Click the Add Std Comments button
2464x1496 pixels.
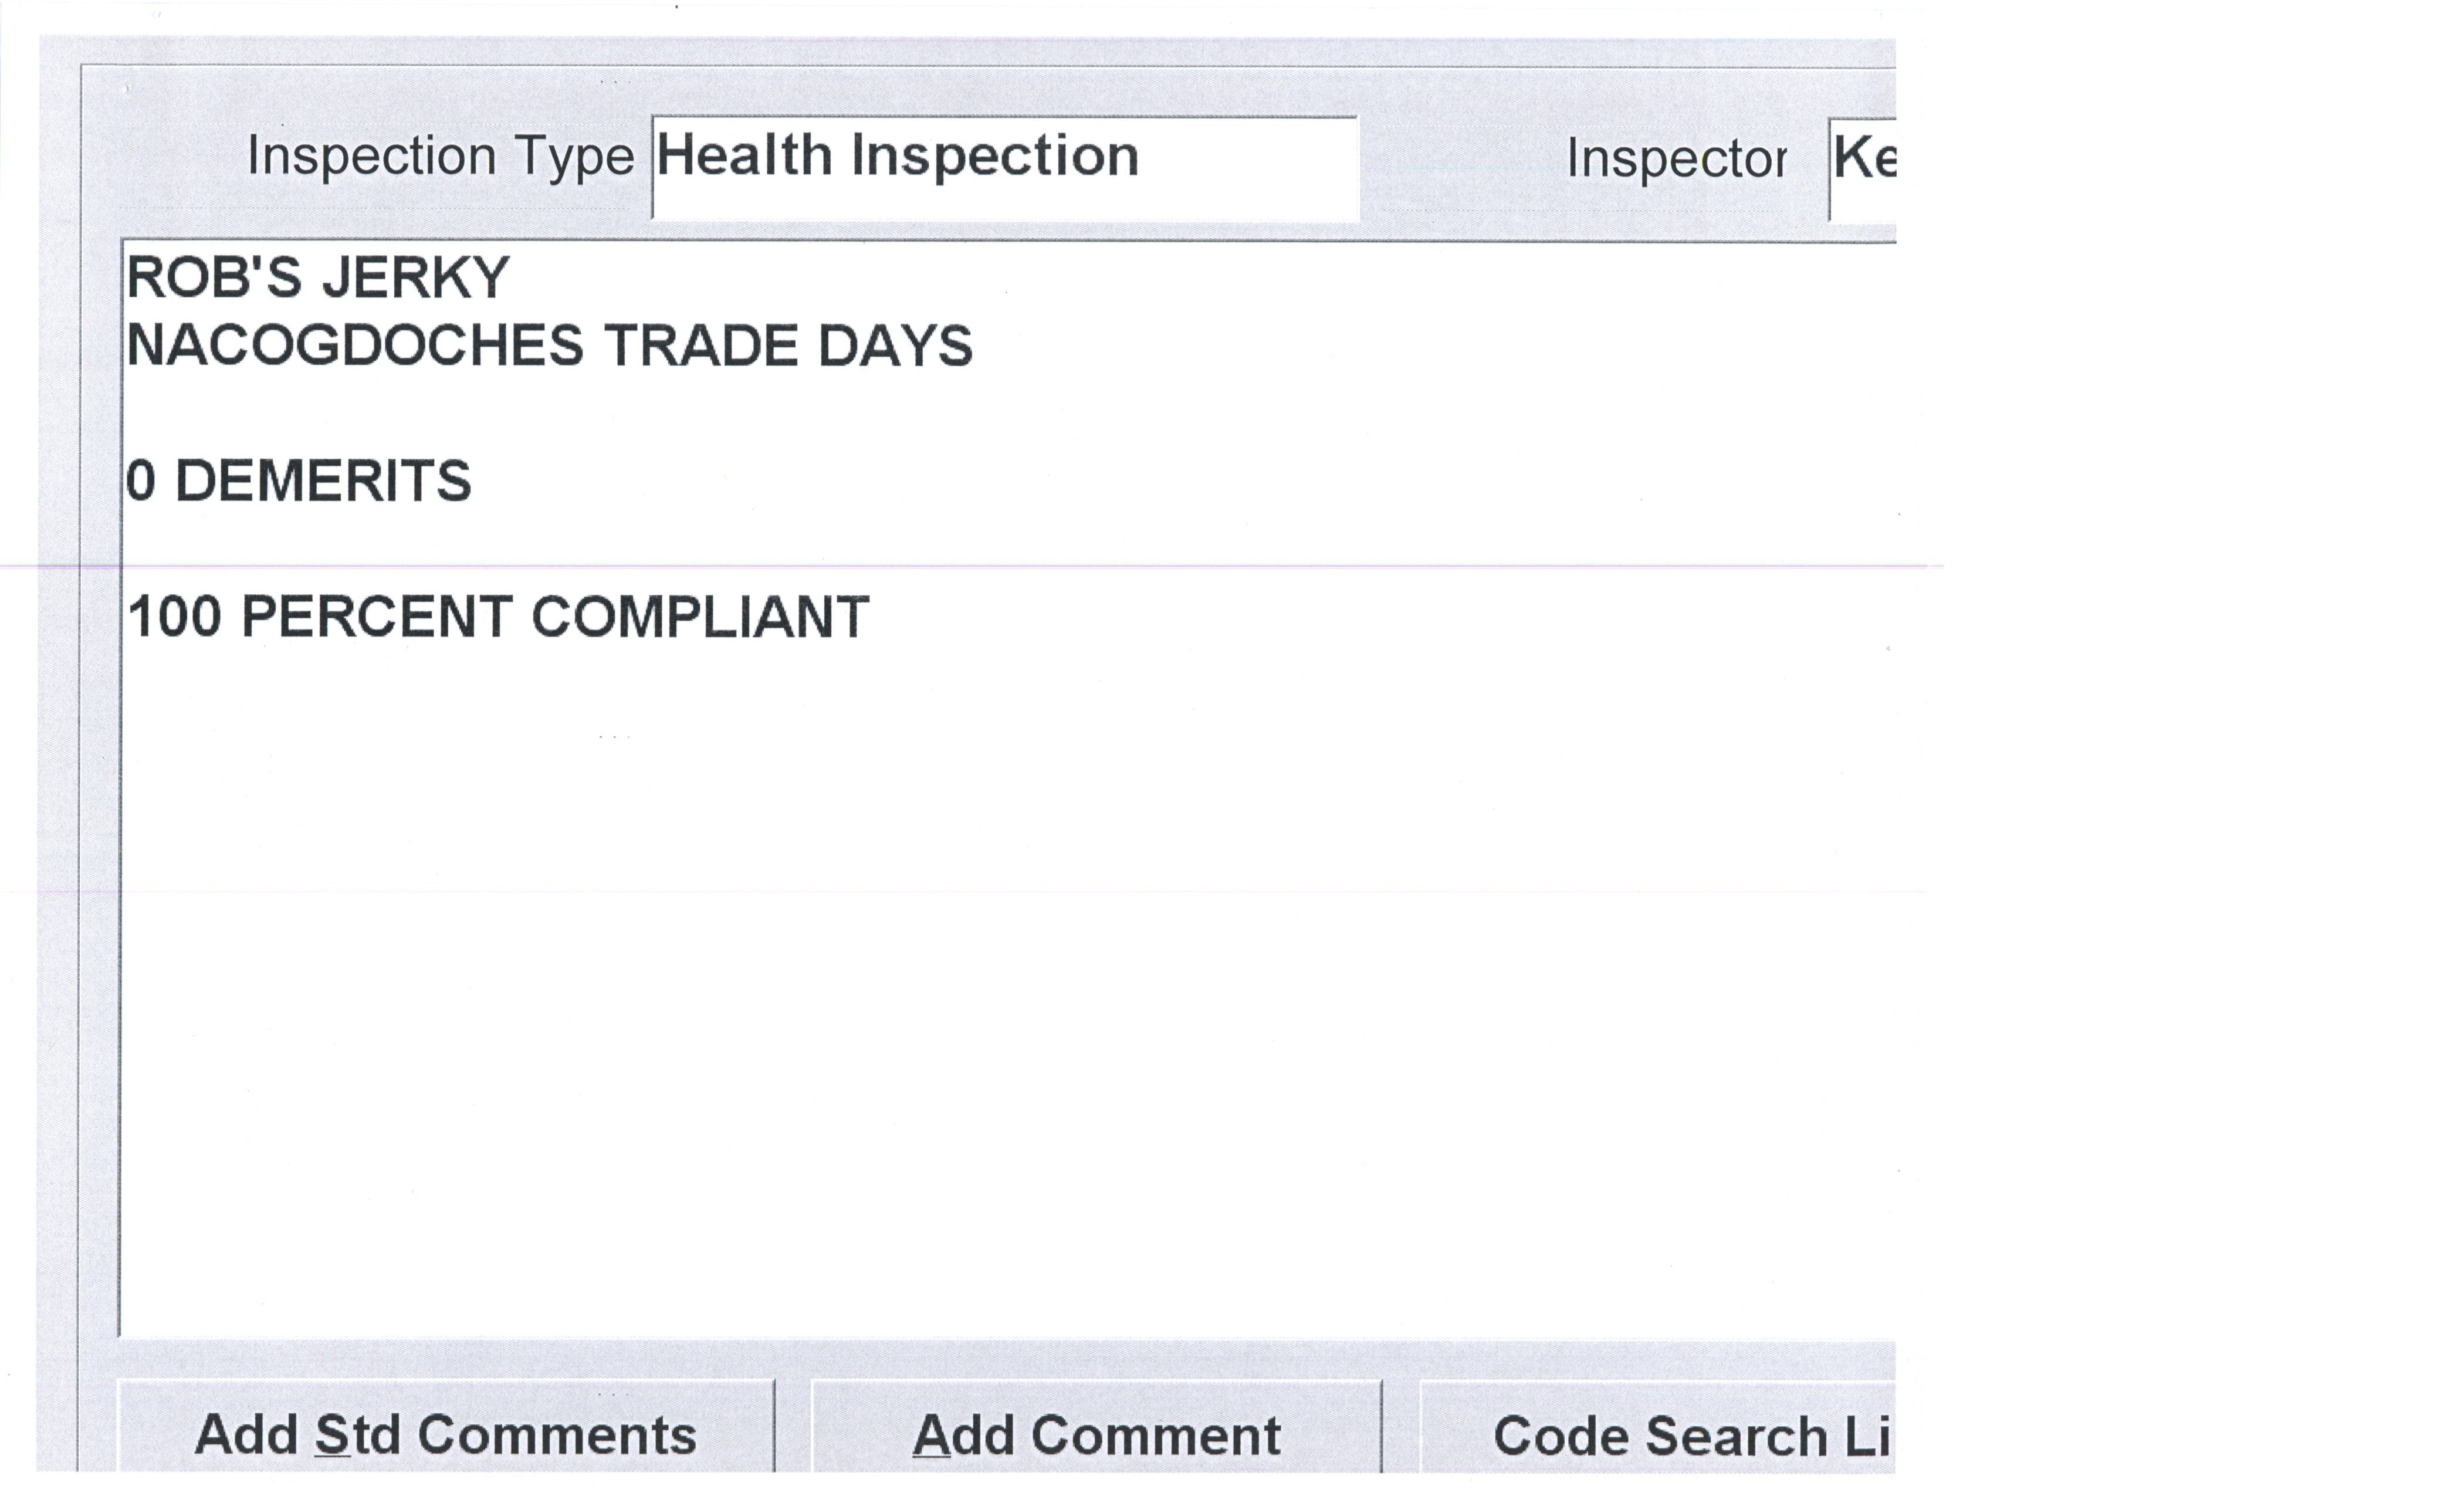445,1434
